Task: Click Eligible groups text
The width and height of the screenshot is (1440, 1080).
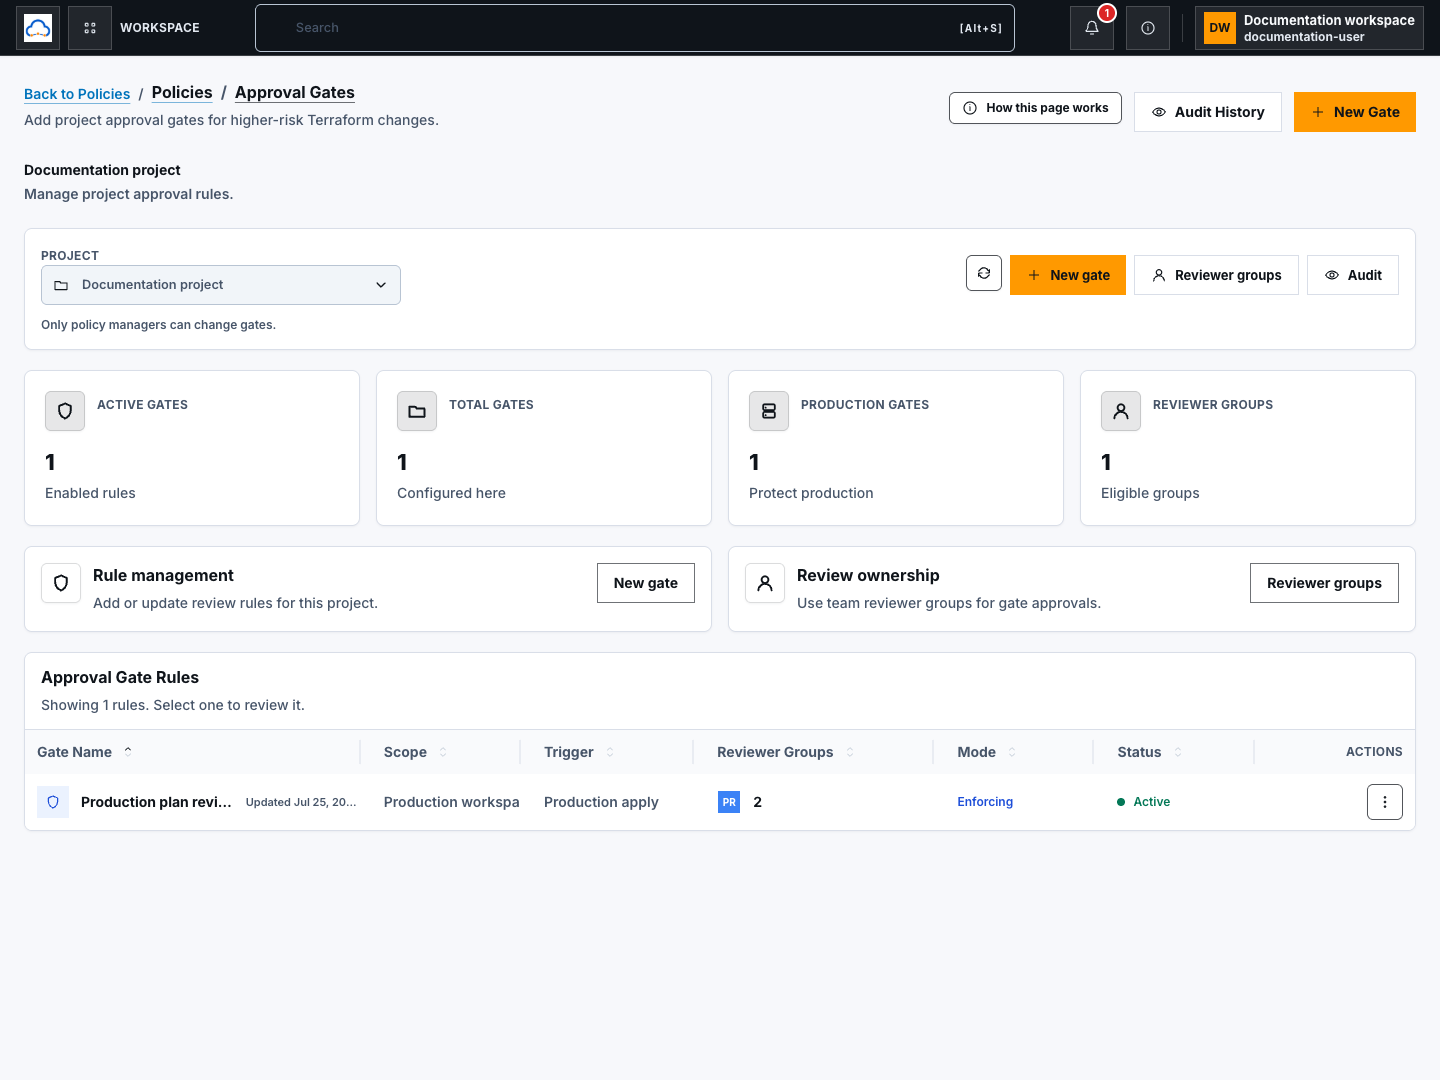Action: click(x=1150, y=493)
